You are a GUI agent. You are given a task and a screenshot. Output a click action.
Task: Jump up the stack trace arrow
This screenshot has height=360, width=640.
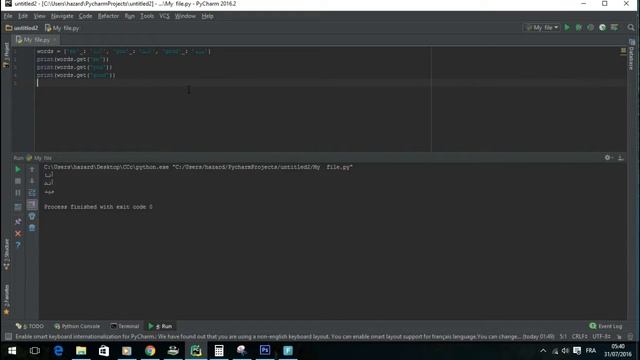tap(32, 169)
